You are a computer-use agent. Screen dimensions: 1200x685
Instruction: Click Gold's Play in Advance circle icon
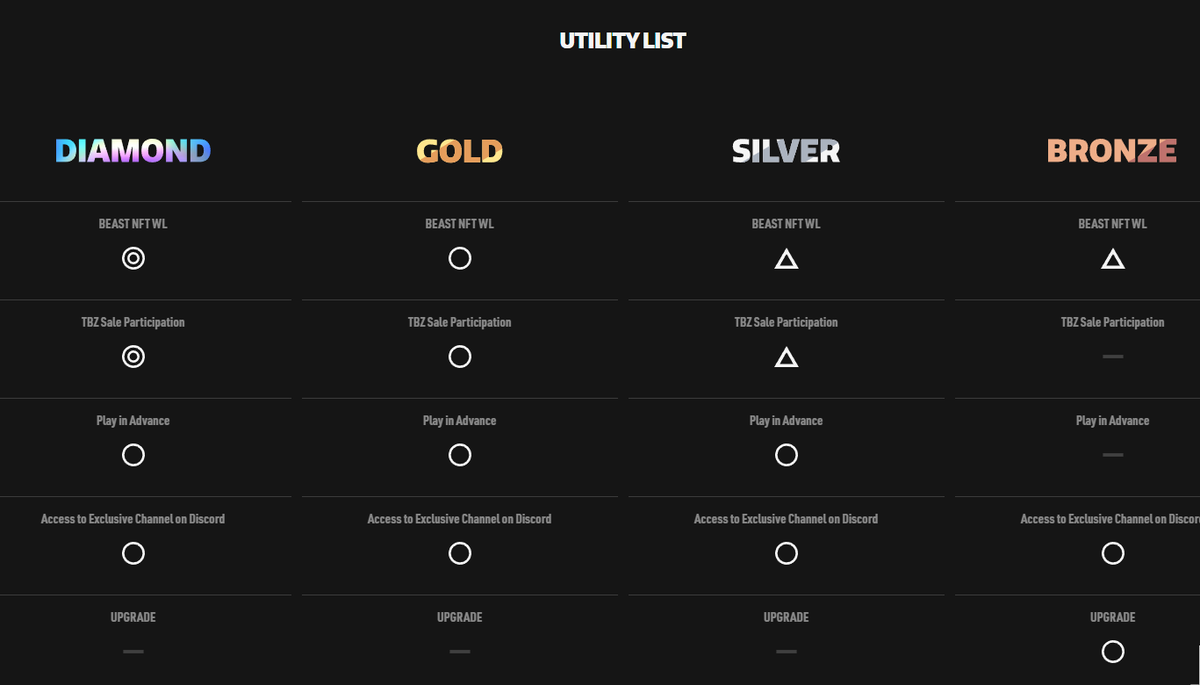click(x=460, y=455)
